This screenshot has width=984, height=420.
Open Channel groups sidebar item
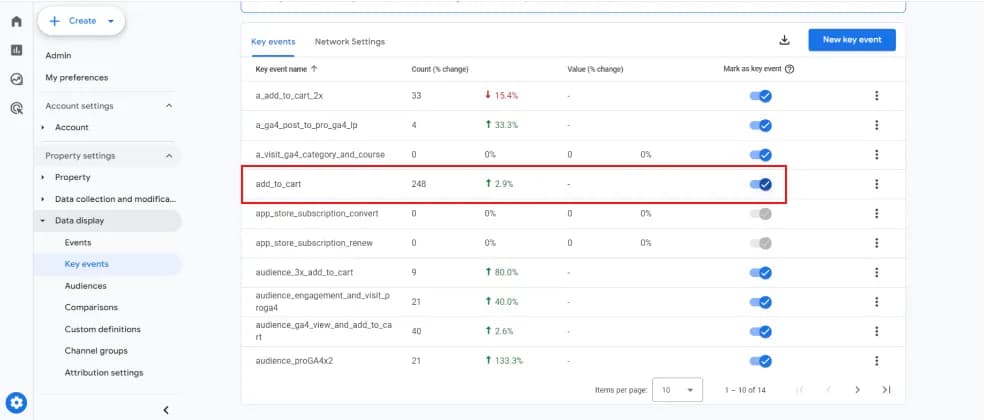click(96, 351)
